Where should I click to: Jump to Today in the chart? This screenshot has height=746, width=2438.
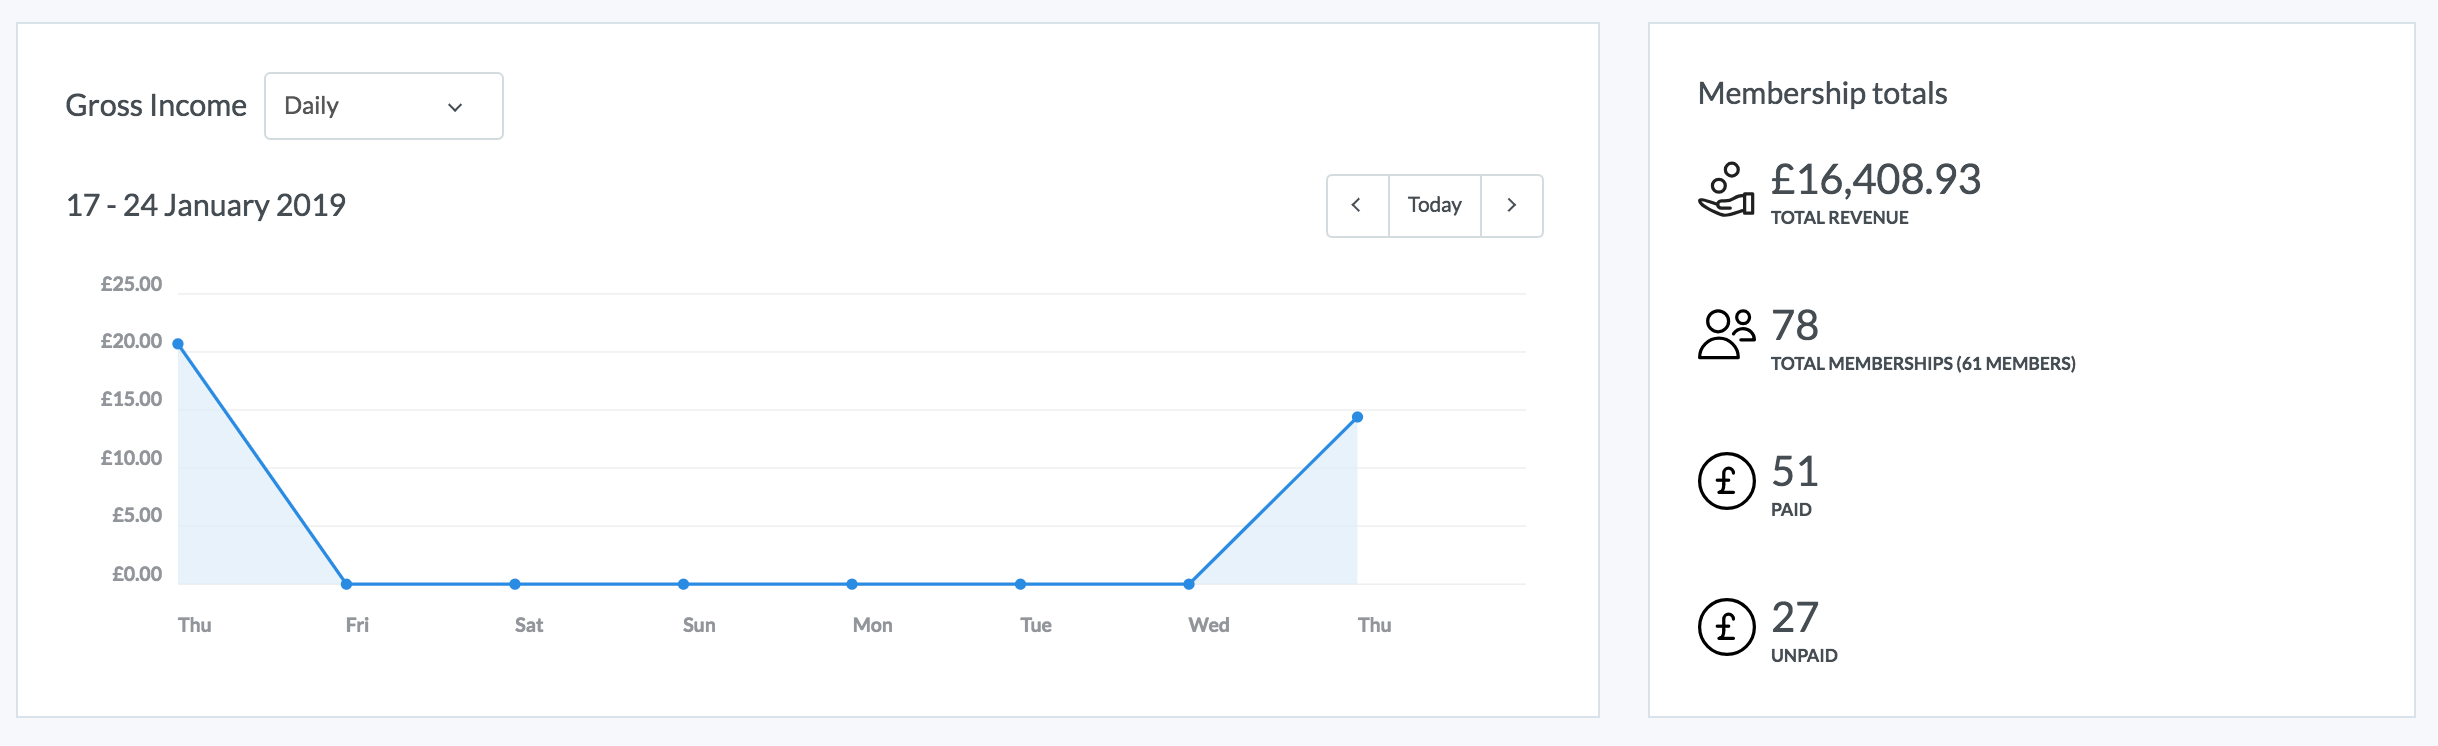tap(1434, 206)
